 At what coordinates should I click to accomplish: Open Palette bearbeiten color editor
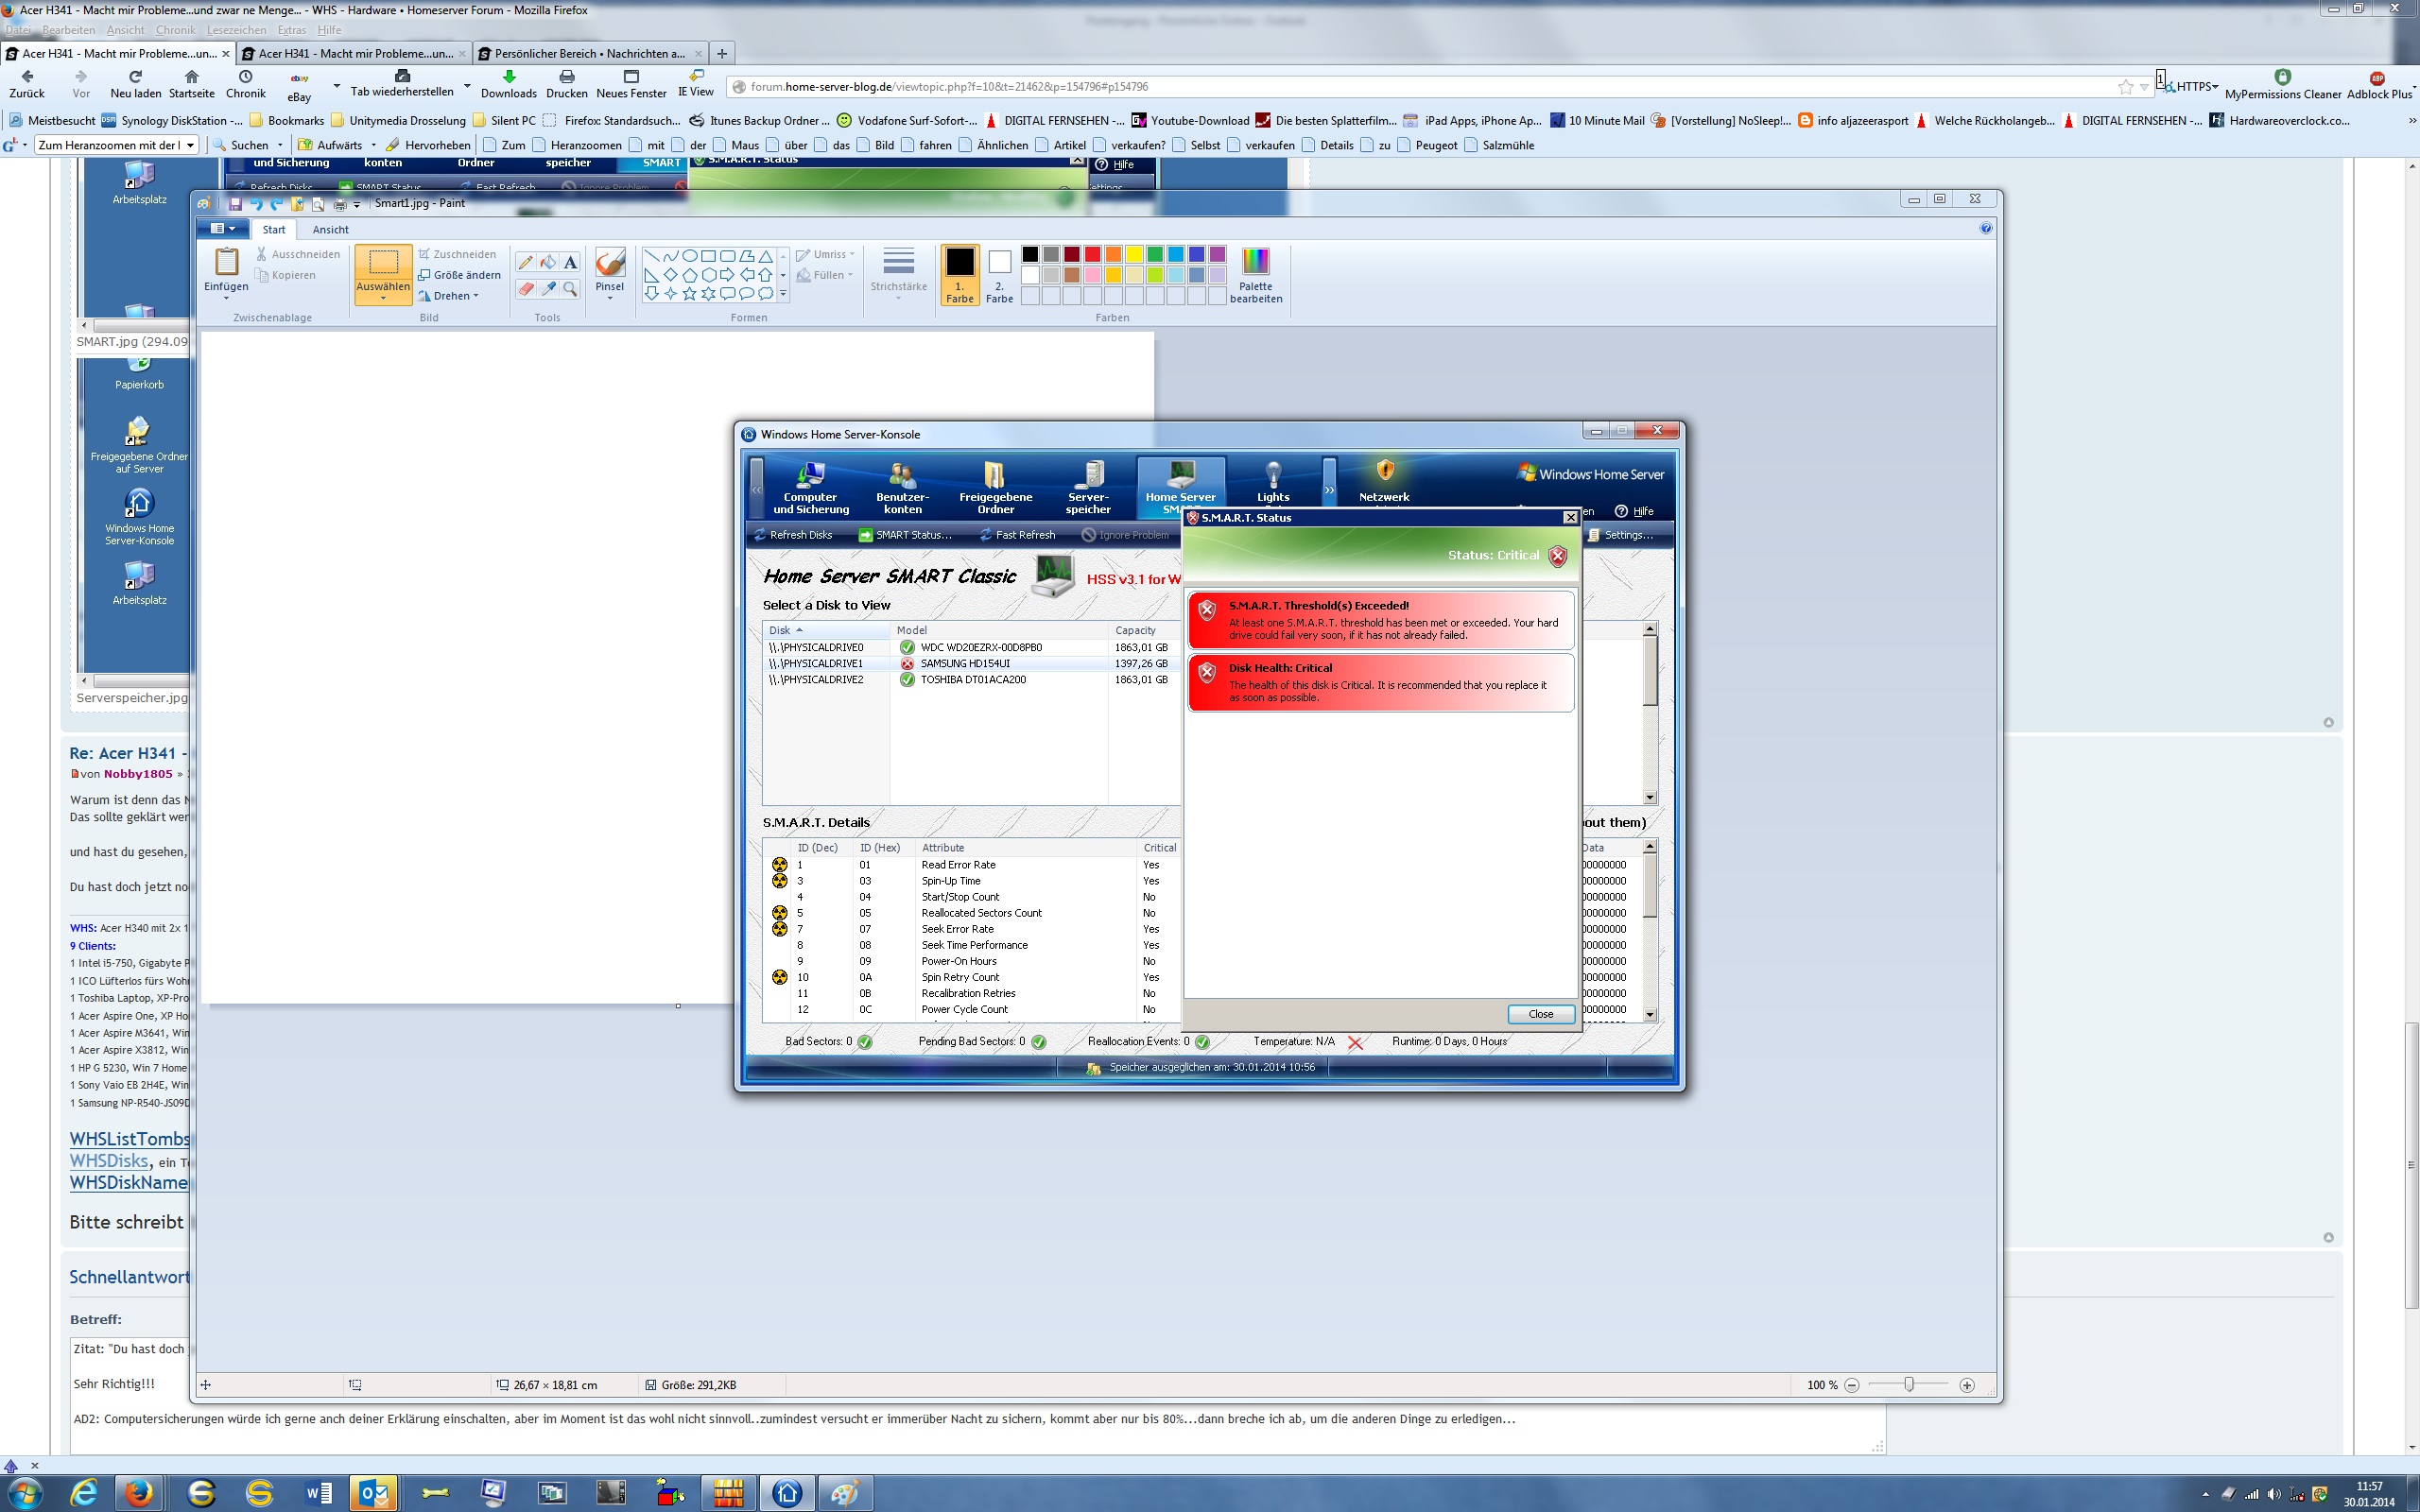click(1255, 274)
